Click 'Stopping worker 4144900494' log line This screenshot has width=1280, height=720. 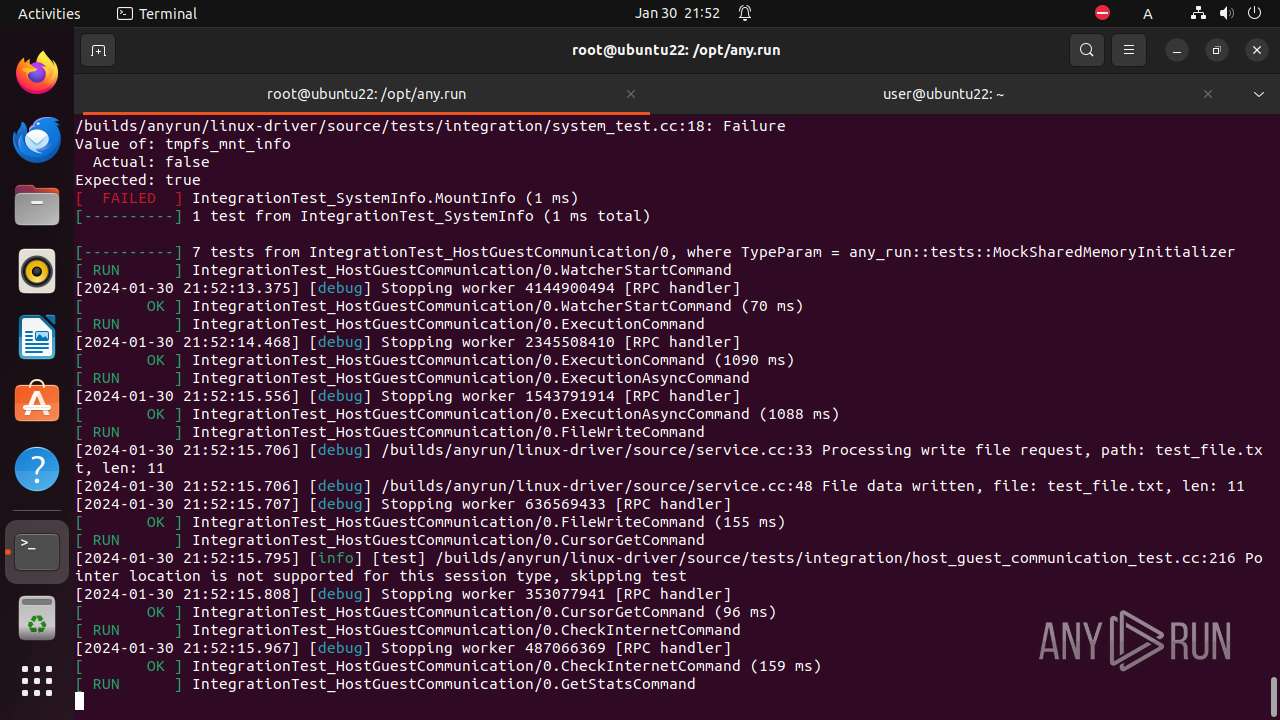tap(408, 288)
